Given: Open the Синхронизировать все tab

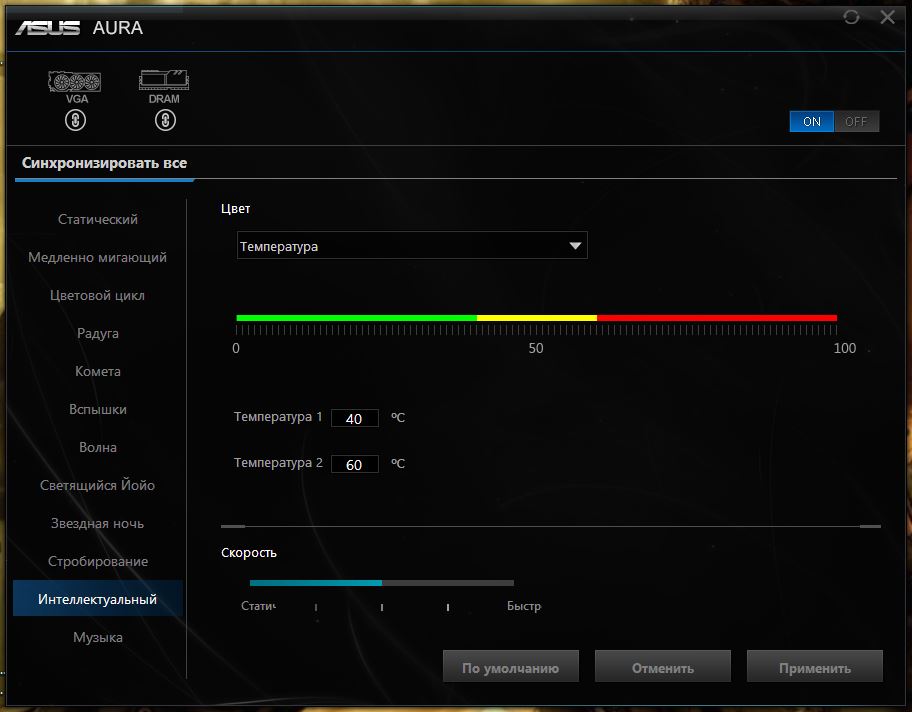Looking at the screenshot, I should [105, 163].
